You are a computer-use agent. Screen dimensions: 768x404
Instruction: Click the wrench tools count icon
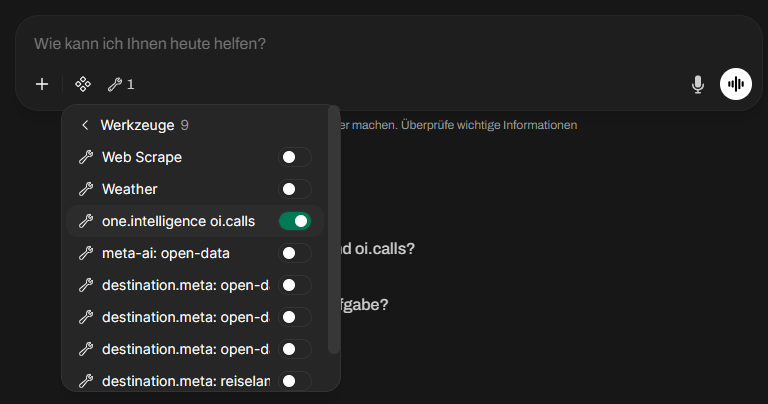pos(120,85)
